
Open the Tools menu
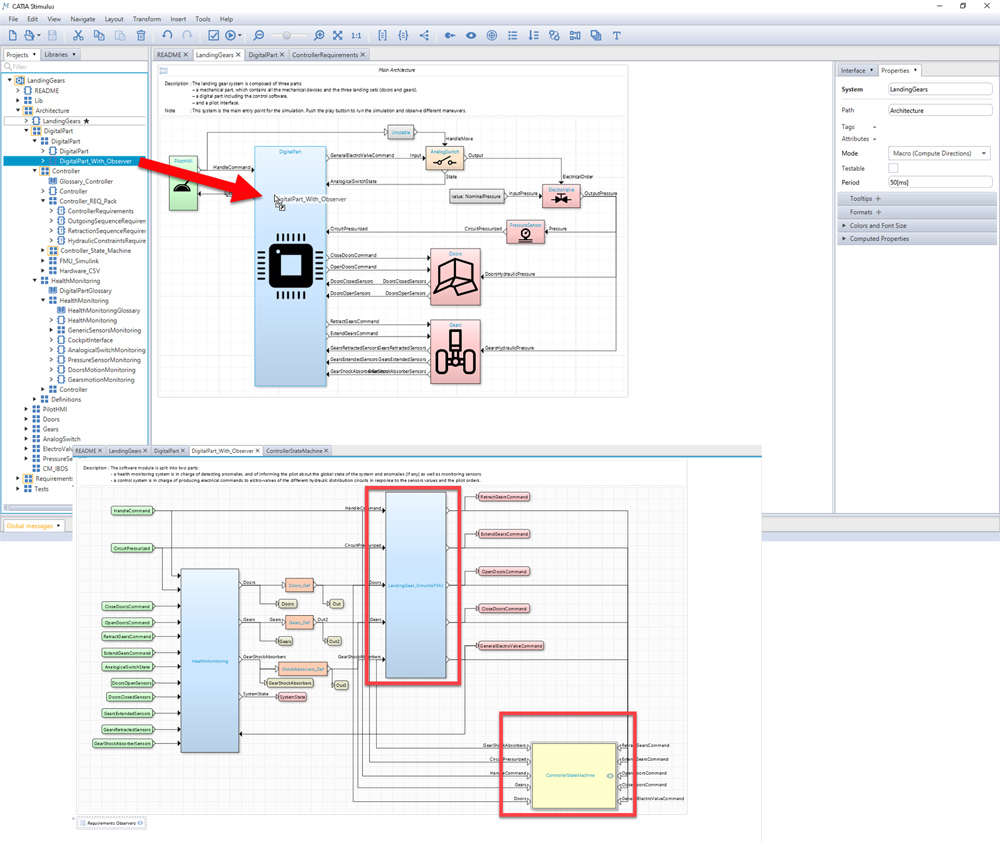coord(203,19)
